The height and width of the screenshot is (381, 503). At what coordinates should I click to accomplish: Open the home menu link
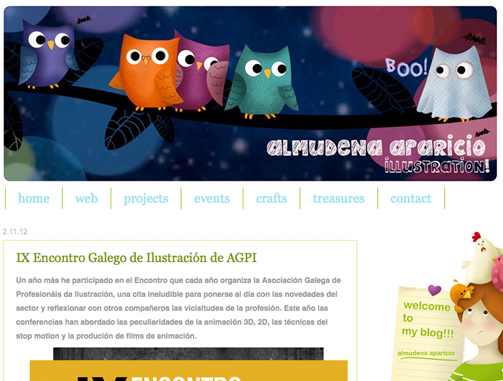(x=34, y=198)
